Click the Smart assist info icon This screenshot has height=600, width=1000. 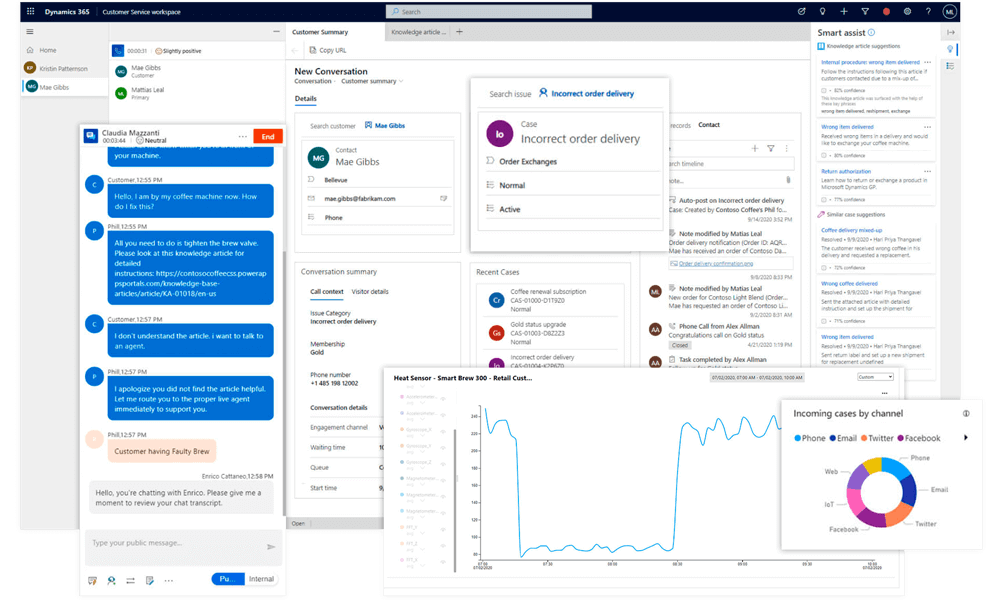(x=871, y=33)
